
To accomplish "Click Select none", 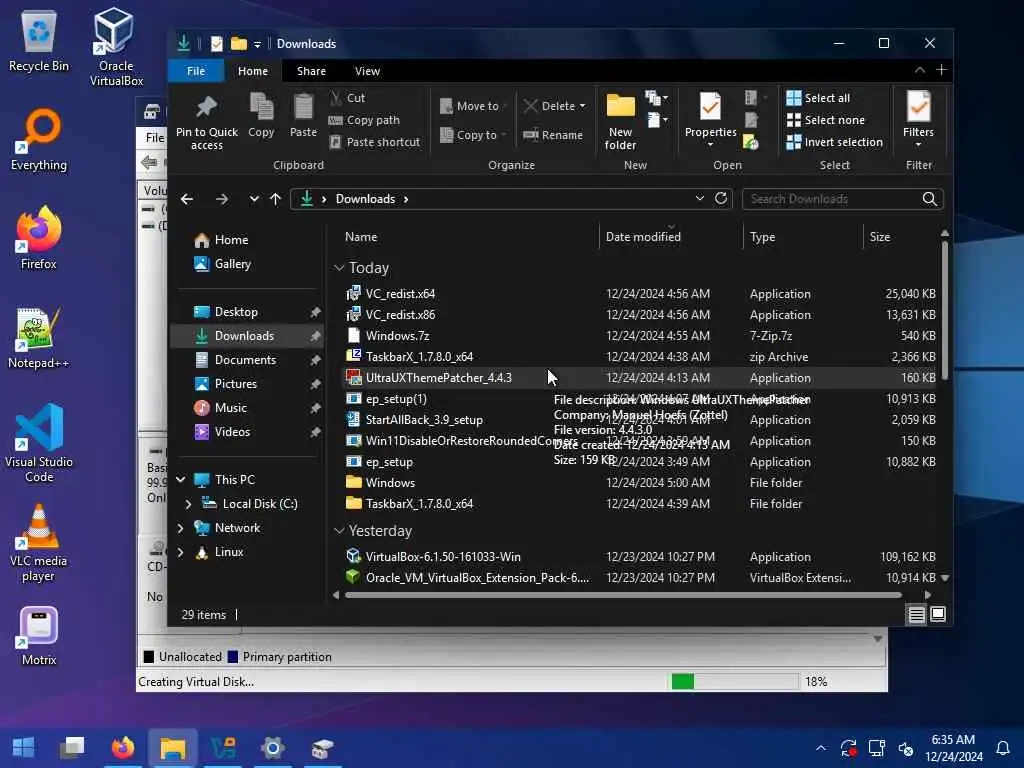I will pyautogui.click(x=825, y=120).
